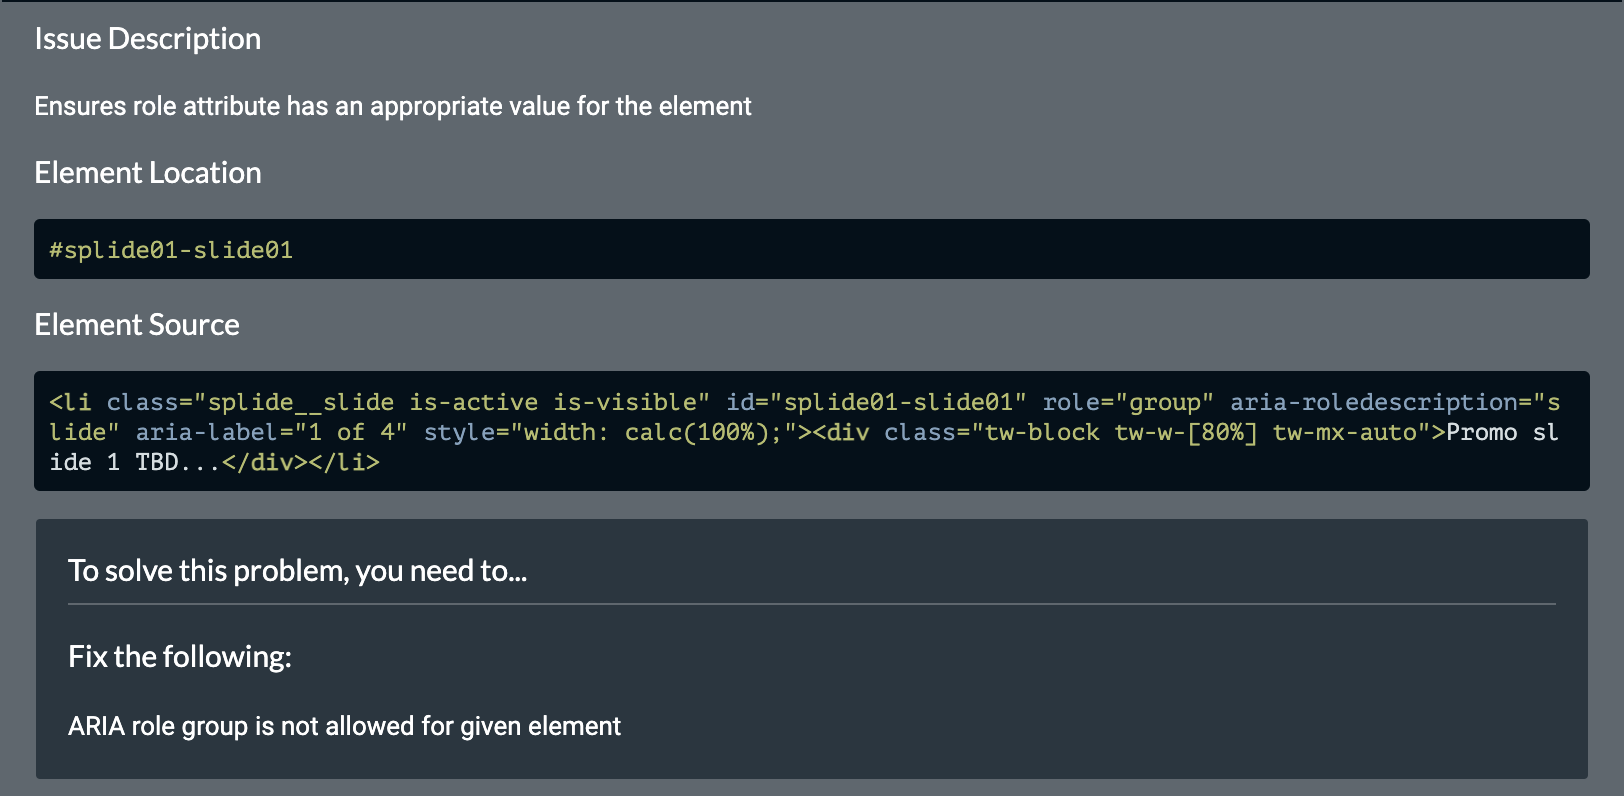Click the "Ensures role attribute" description text

coord(392,106)
